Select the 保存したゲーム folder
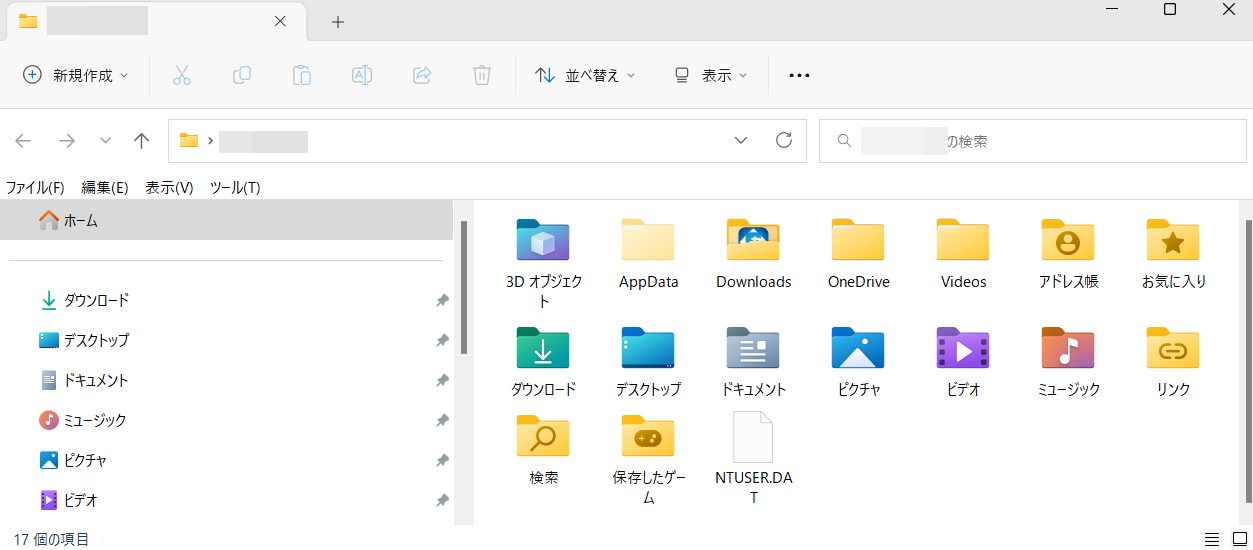 (648, 459)
